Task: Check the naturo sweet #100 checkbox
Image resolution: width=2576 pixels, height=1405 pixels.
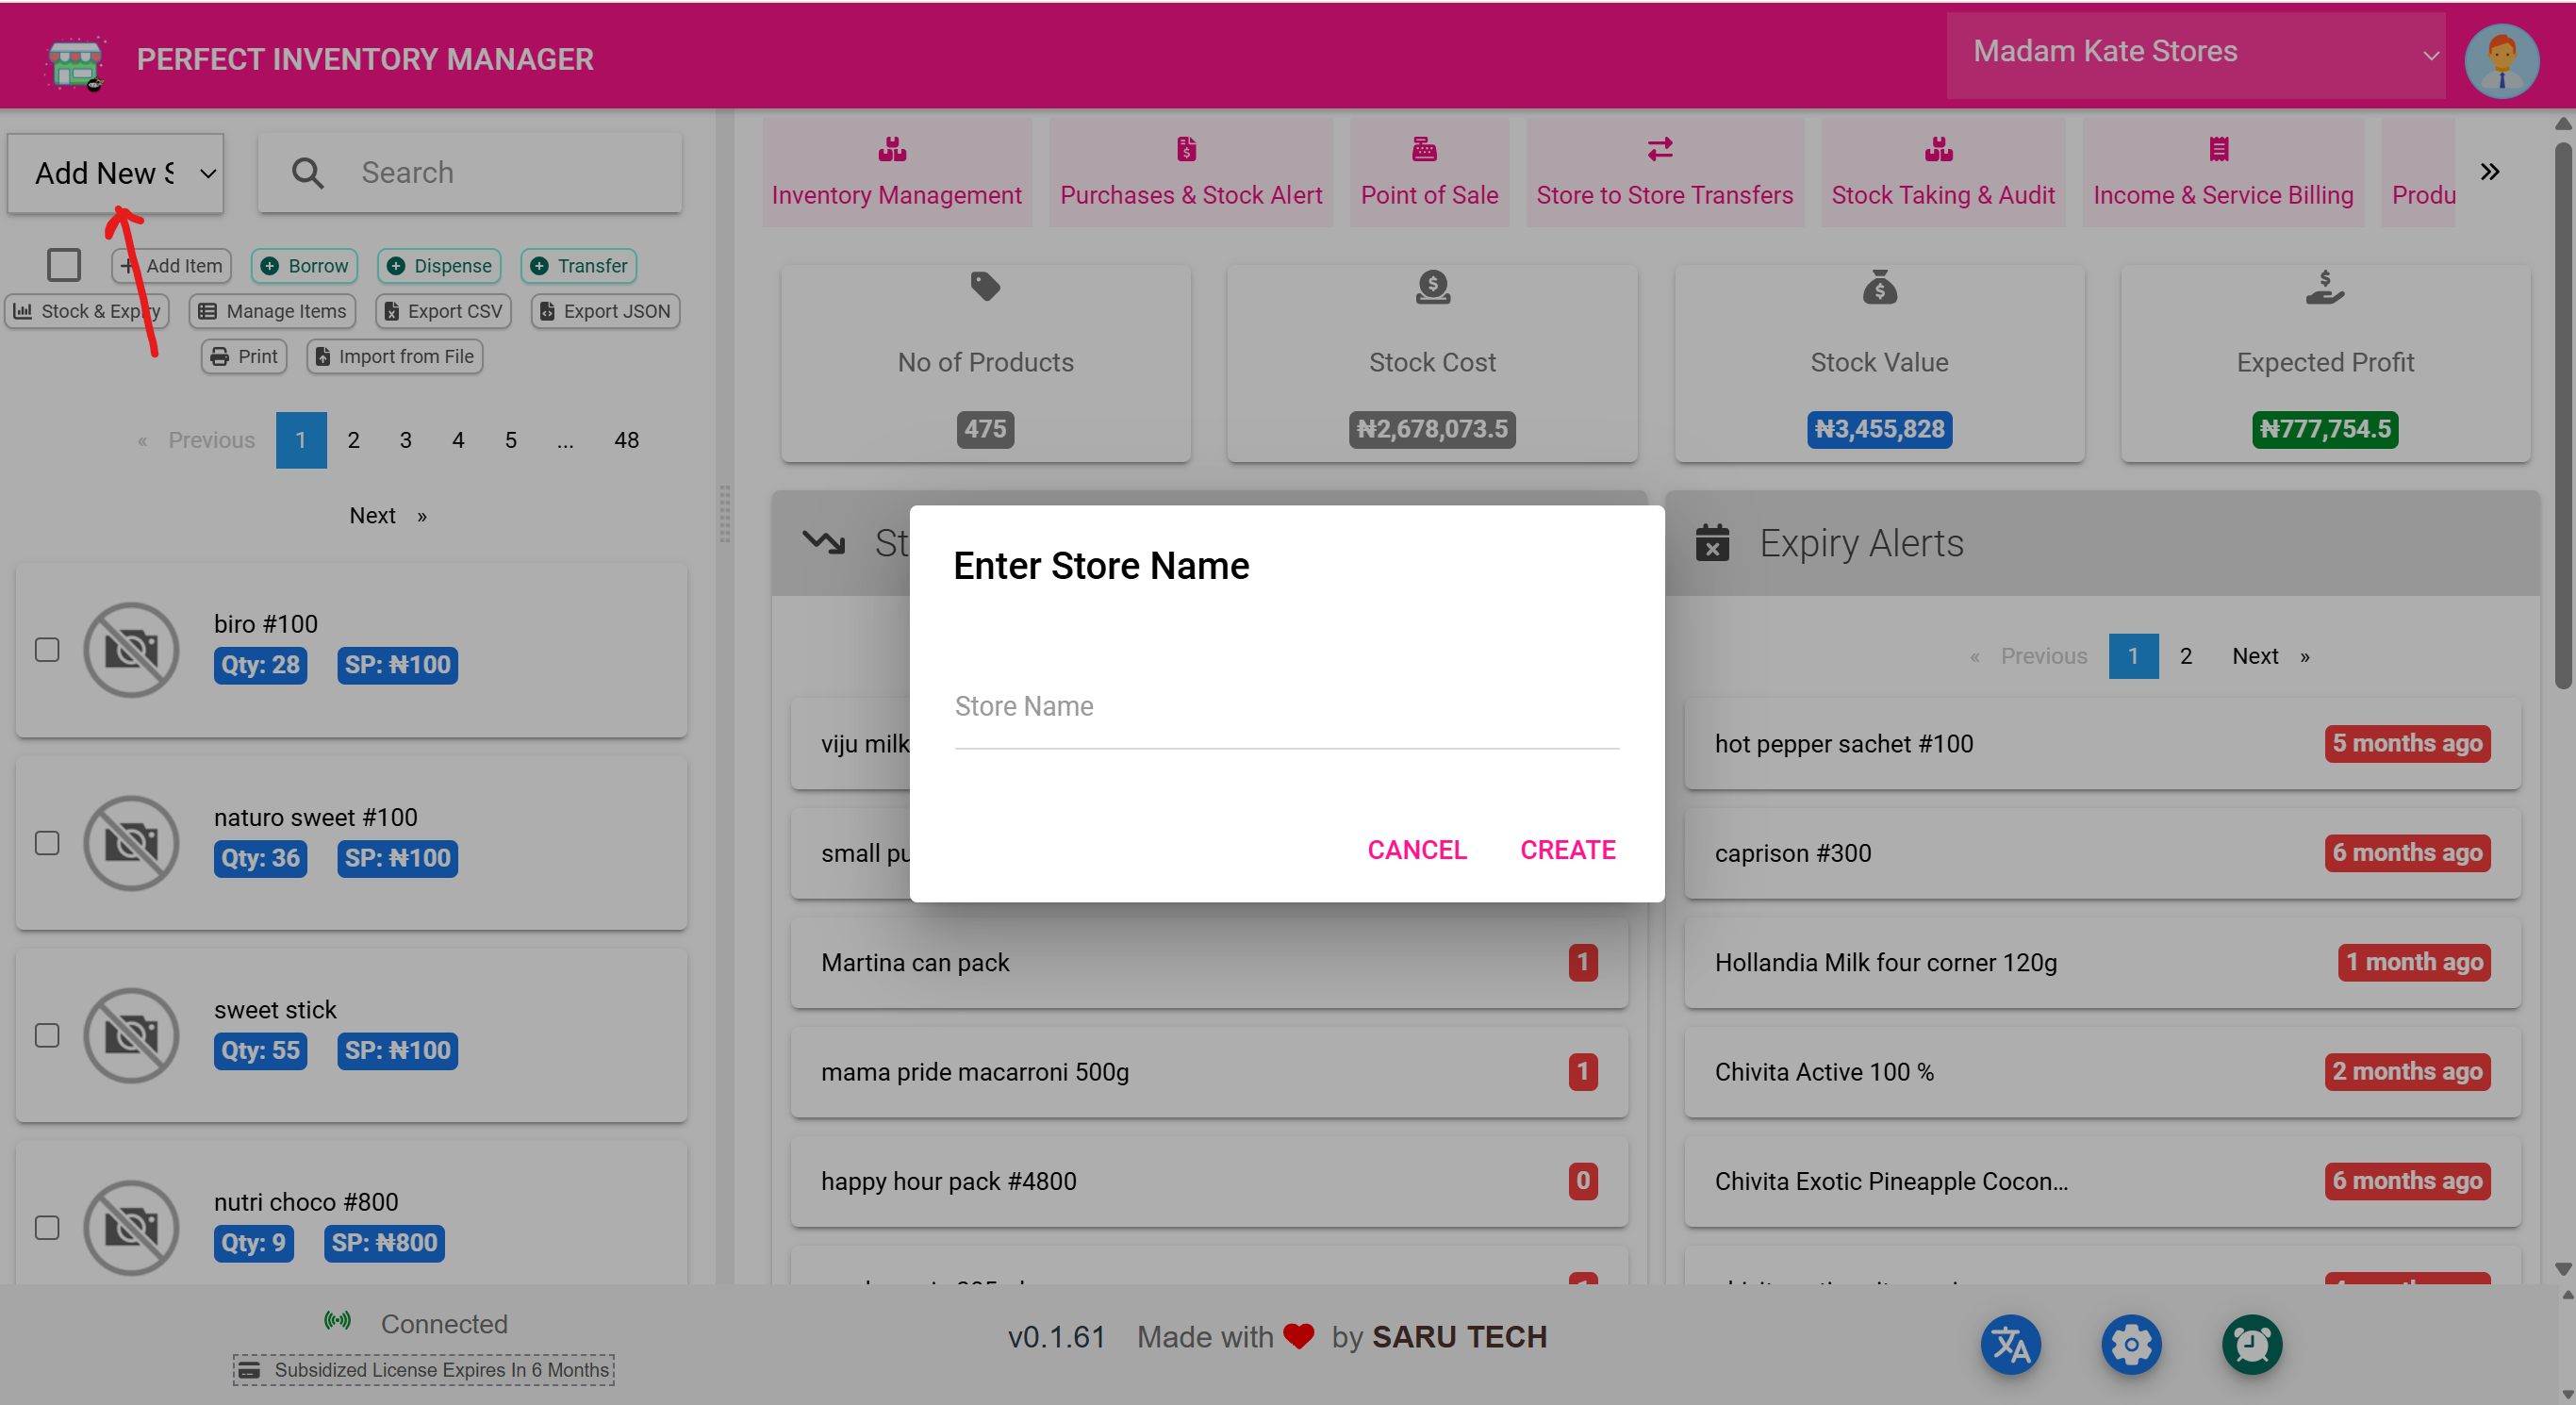Action: point(47,843)
